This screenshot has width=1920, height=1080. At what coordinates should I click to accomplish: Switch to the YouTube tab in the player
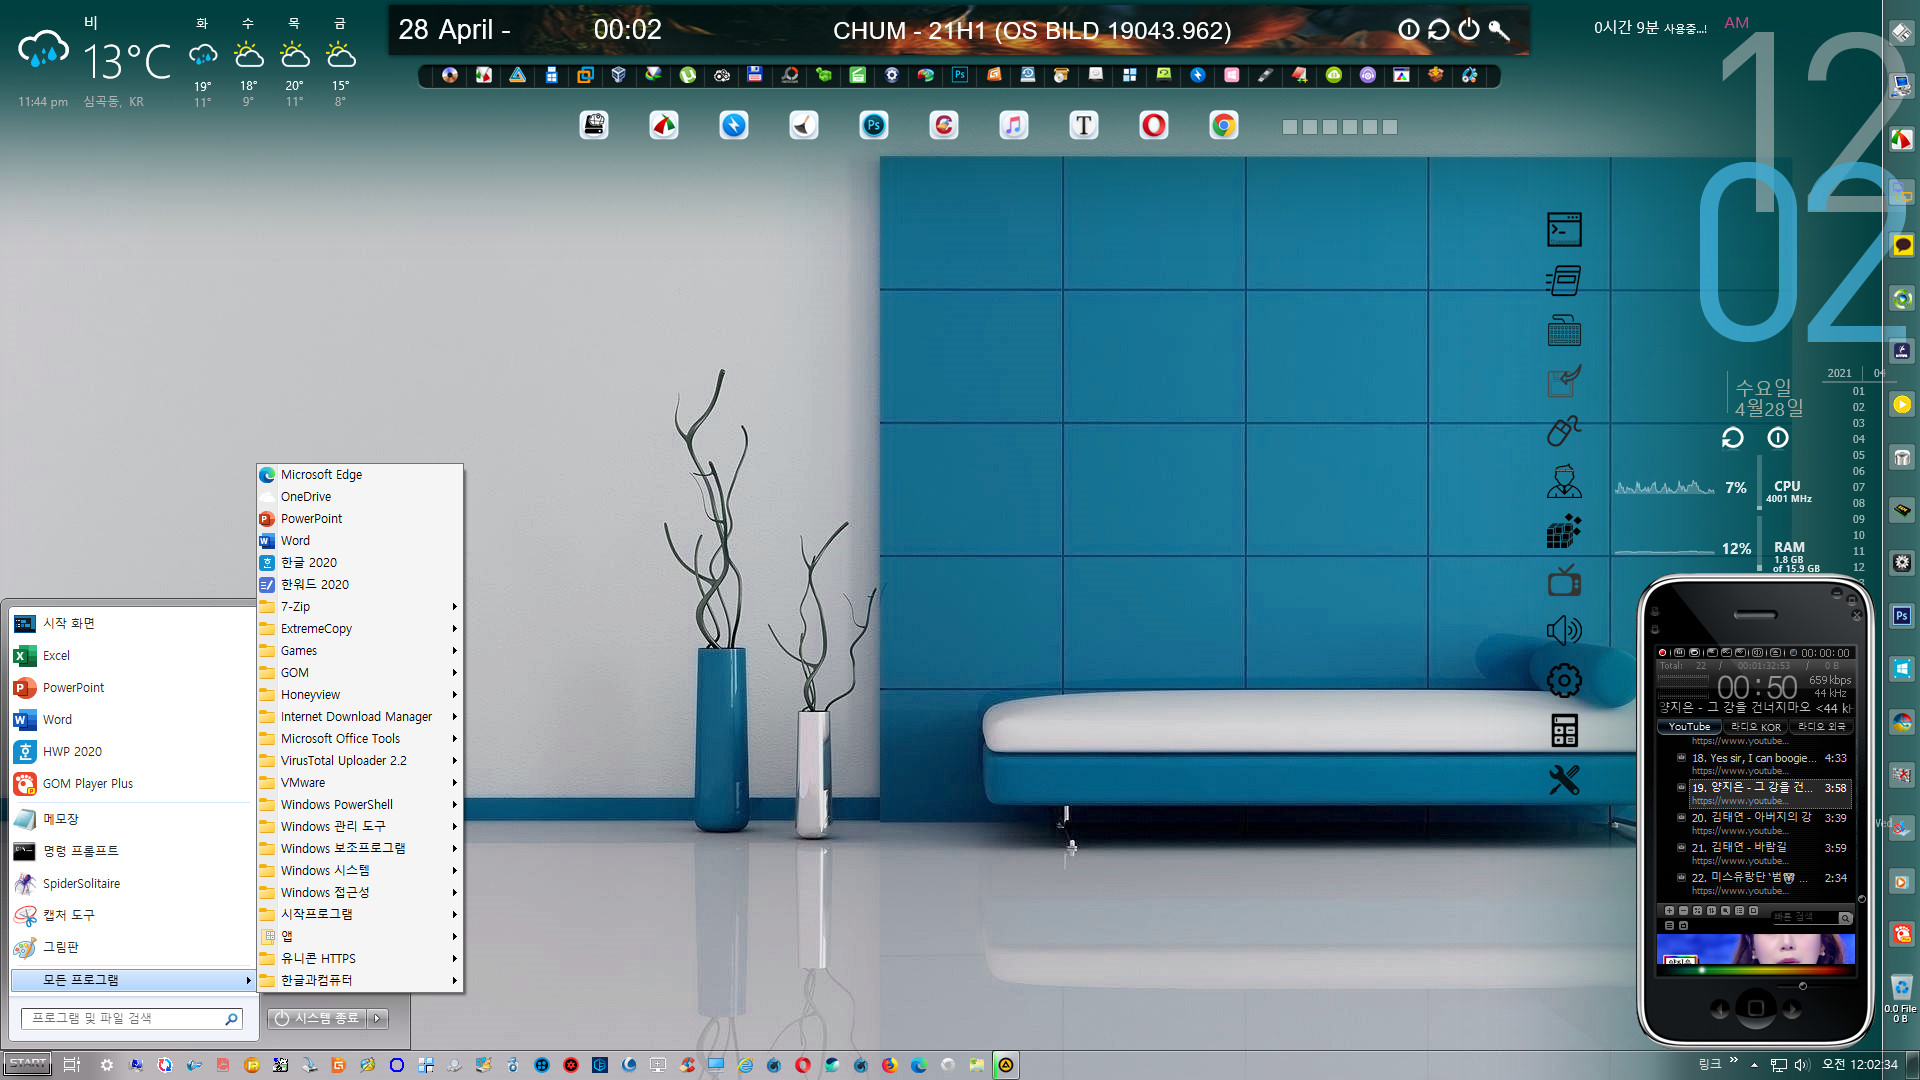(x=1689, y=727)
